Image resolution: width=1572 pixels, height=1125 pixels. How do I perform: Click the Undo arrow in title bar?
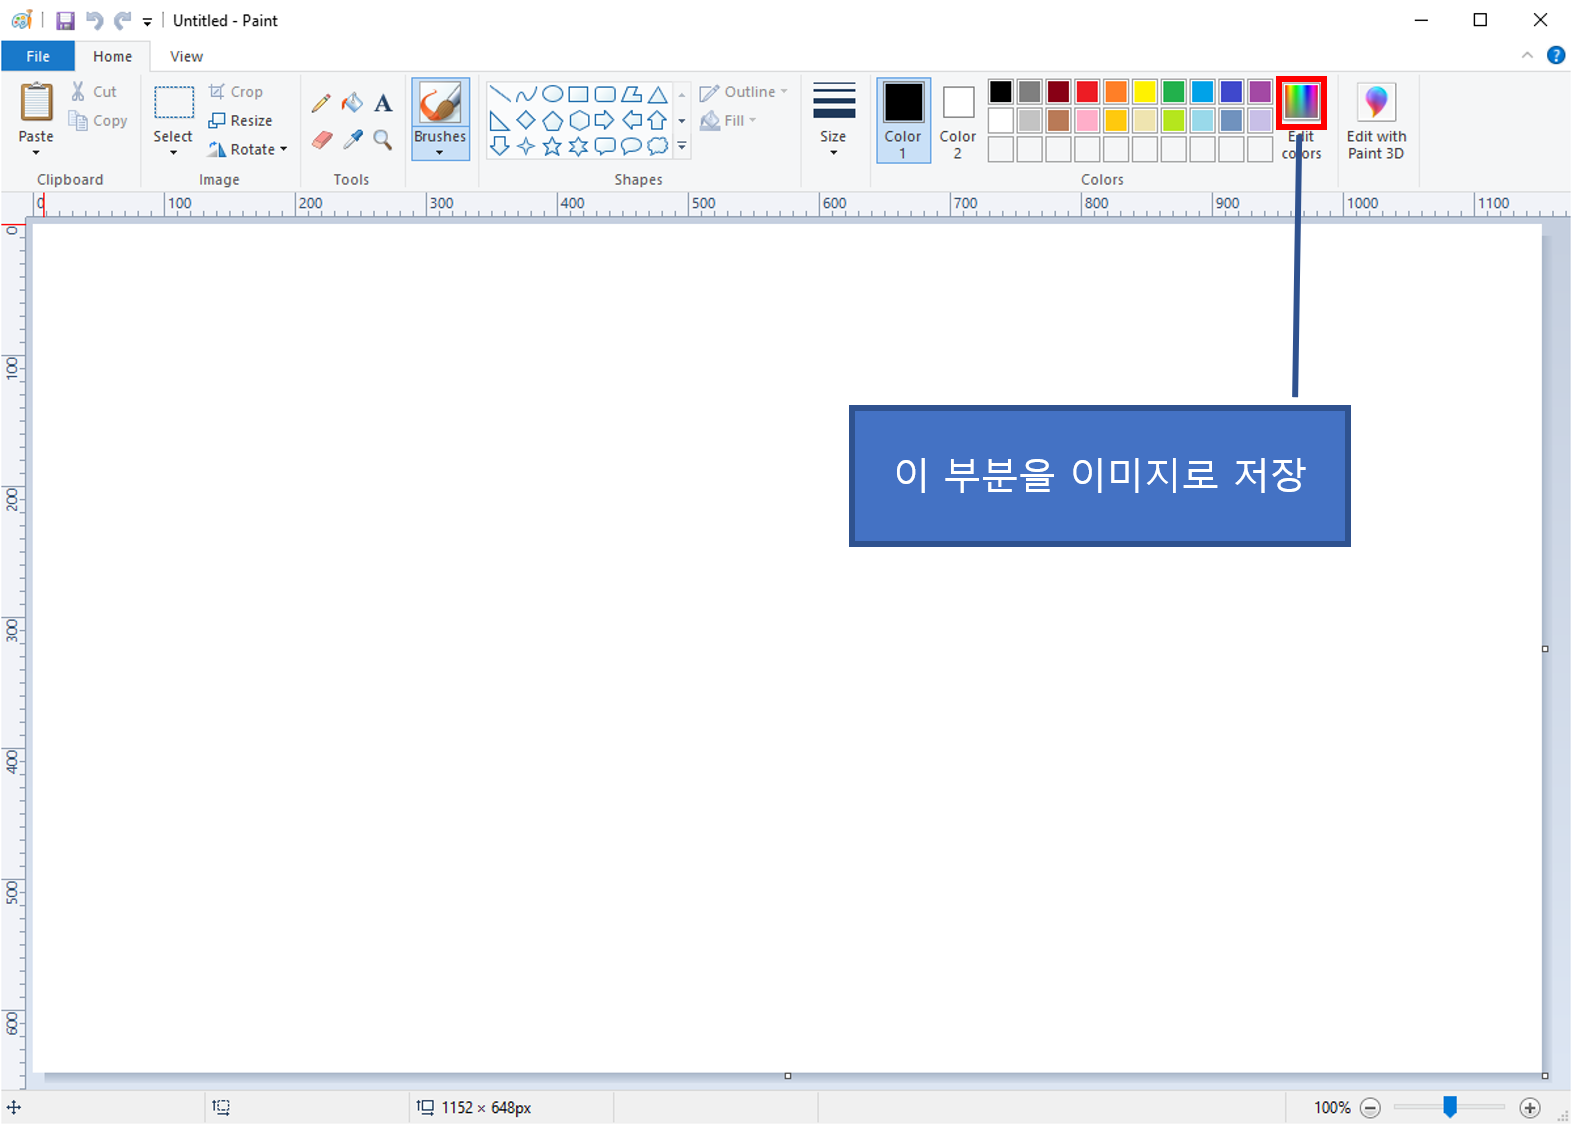[x=94, y=21]
